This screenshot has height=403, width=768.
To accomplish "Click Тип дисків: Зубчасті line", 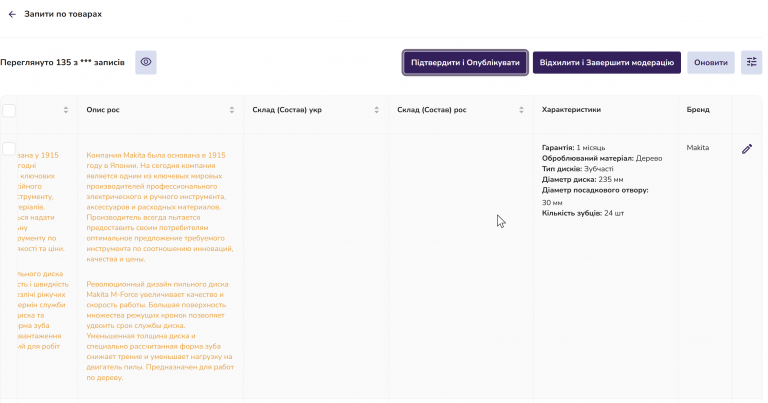I will click(577, 169).
